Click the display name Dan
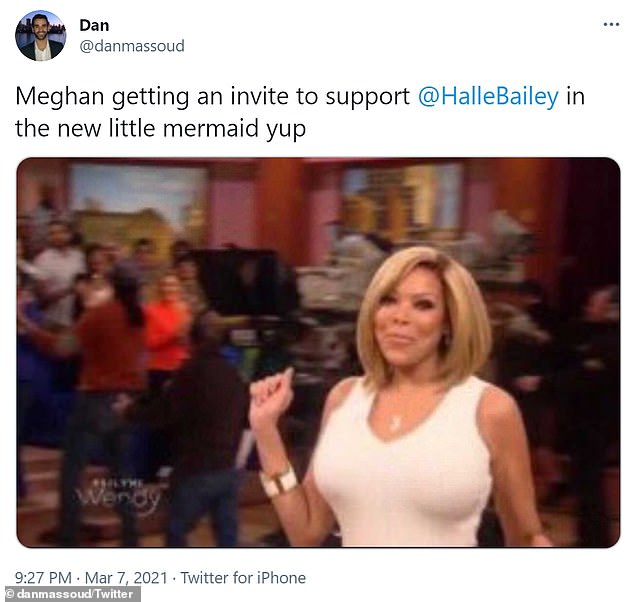This screenshot has width=634, height=602. pyautogui.click(x=94, y=25)
